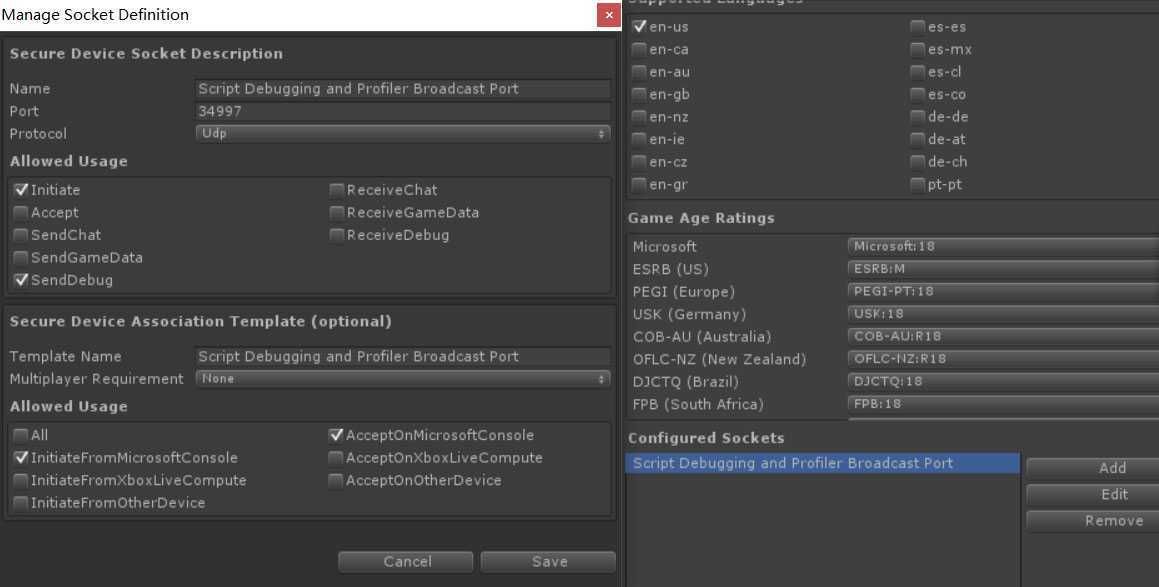Enable the es-cl language
This screenshot has width=1159, height=587.
tap(918, 72)
